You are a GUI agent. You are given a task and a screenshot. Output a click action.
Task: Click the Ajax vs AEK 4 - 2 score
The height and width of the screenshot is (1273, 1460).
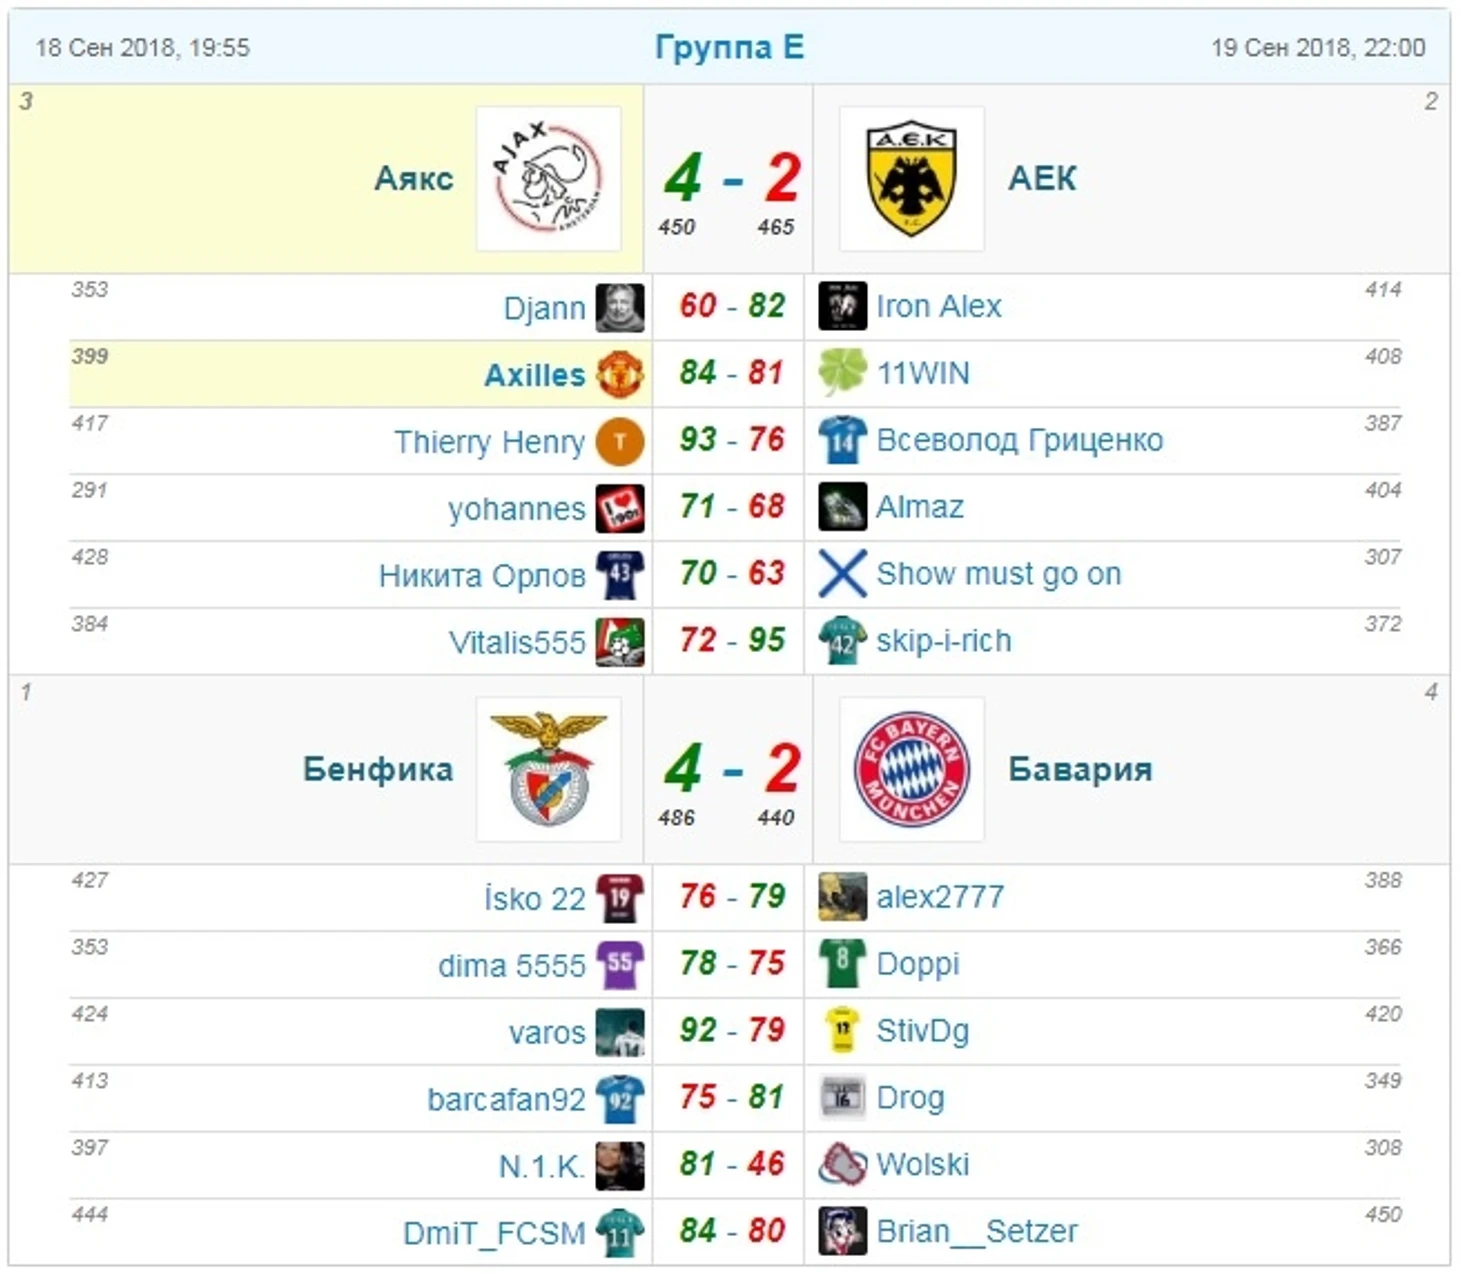(732, 179)
